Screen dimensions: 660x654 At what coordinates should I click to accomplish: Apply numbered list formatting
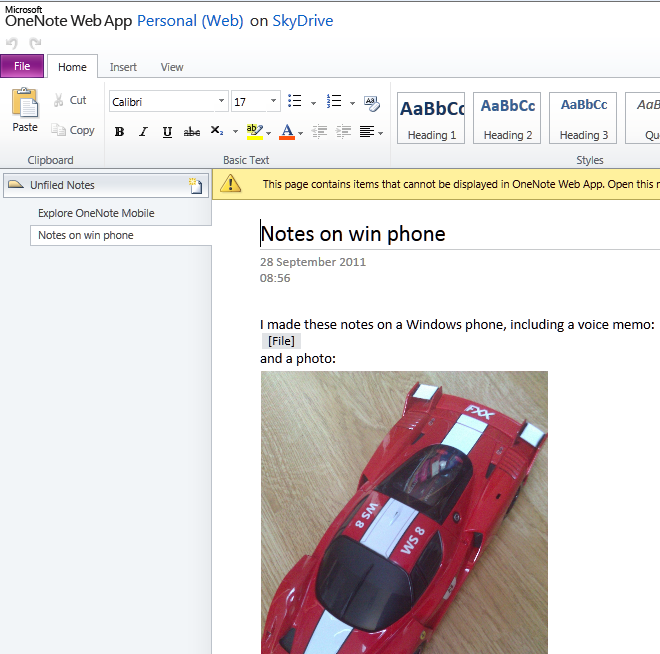(x=334, y=101)
